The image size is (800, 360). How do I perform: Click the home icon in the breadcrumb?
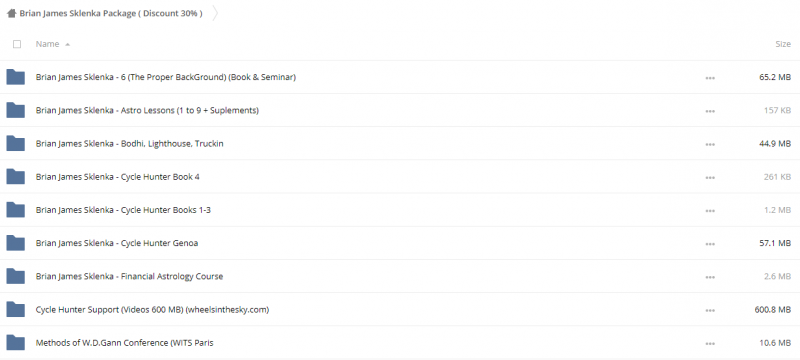(11, 13)
